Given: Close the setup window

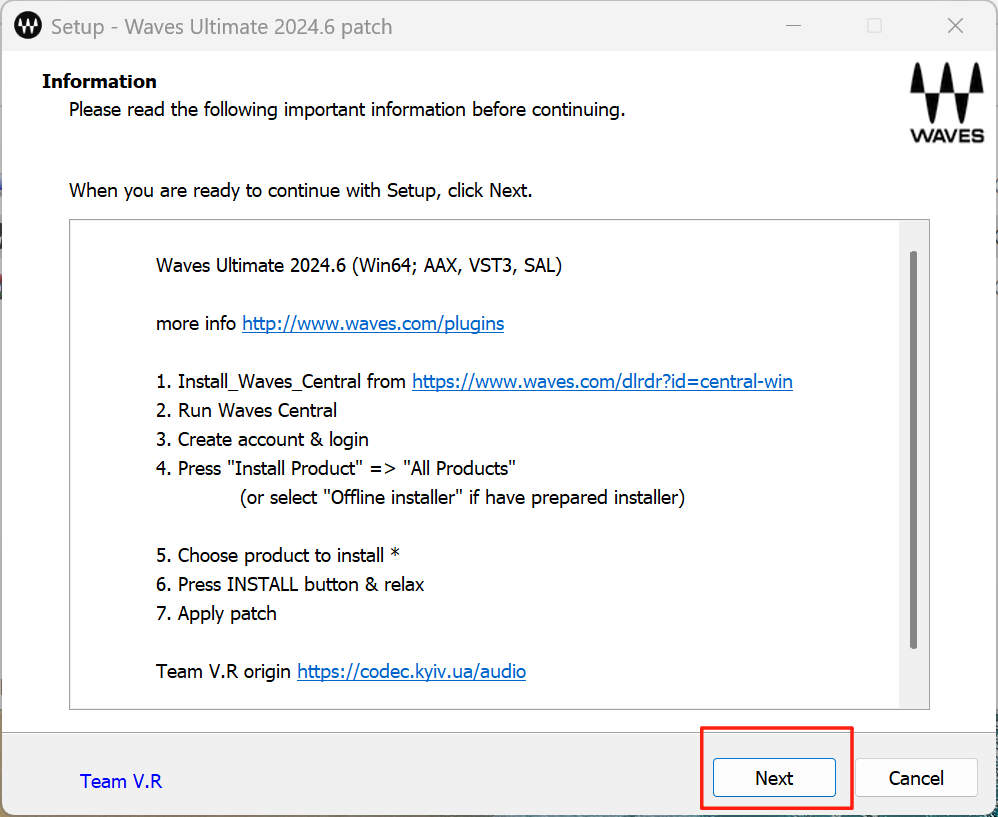Looking at the screenshot, I should coord(955,26).
